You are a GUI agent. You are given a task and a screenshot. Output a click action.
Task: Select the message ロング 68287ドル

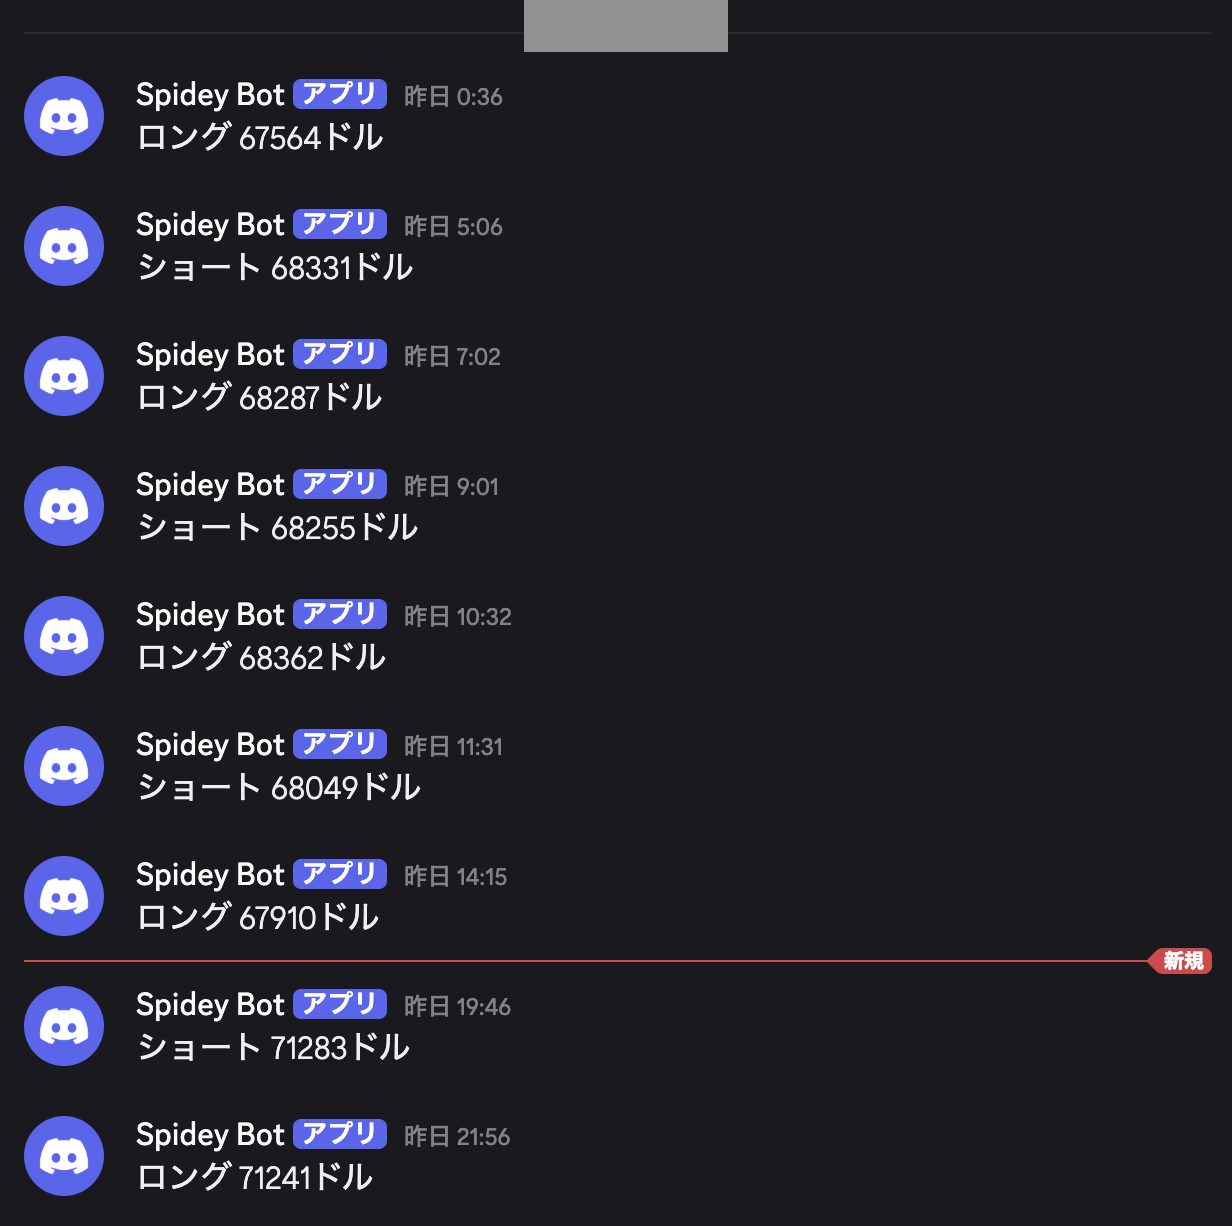tap(259, 397)
